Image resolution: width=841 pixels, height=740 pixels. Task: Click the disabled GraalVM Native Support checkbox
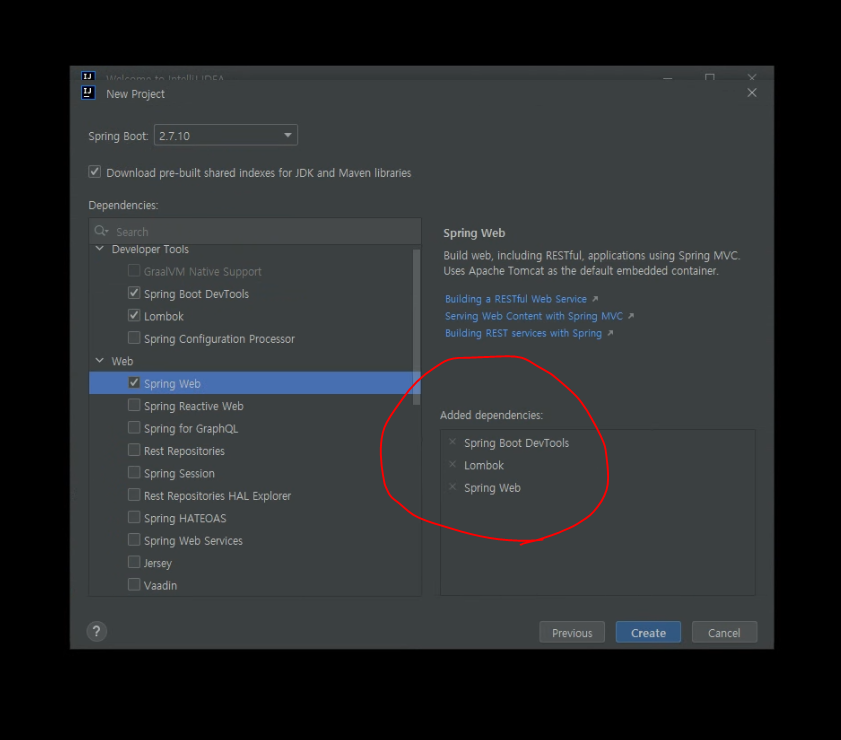[x=134, y=271]
